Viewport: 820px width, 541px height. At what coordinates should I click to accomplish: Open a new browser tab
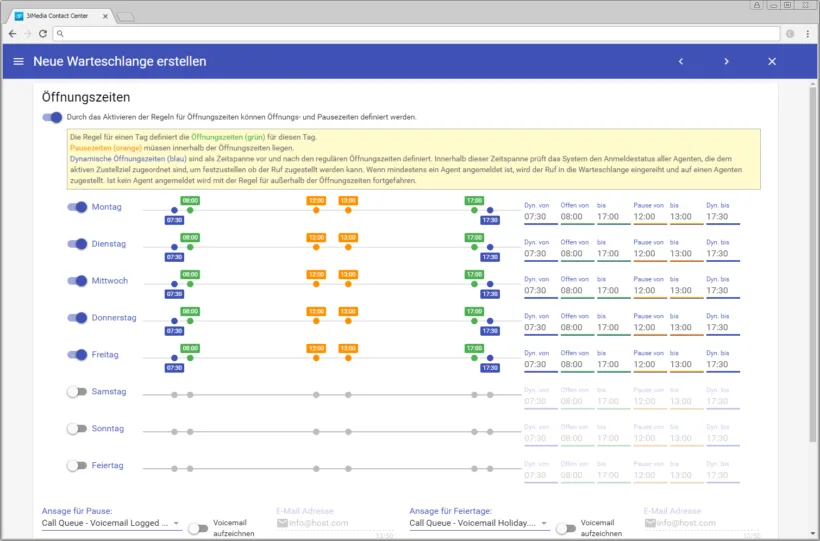[x=126, y=17]
